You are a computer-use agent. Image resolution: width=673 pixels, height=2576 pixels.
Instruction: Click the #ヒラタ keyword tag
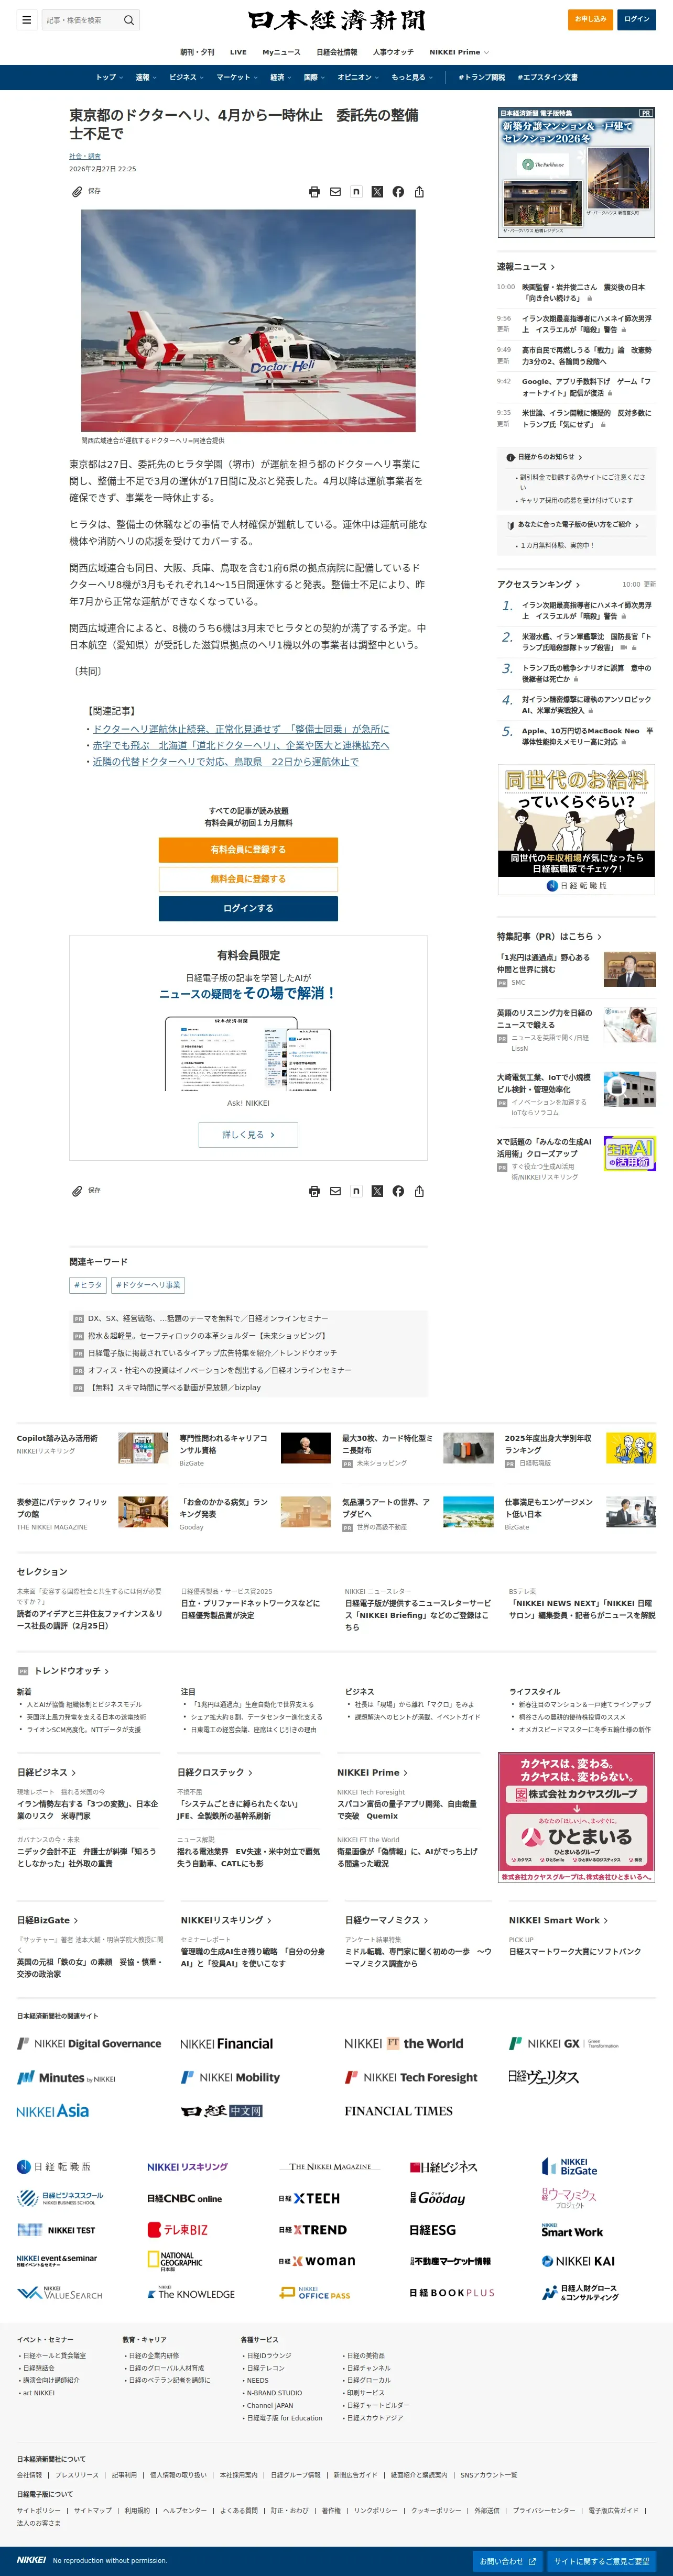click(88, 1285)
